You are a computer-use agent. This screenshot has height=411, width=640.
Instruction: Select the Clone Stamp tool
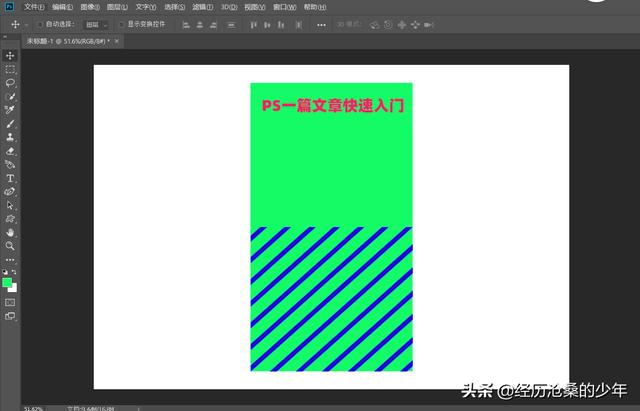(10, 137)
